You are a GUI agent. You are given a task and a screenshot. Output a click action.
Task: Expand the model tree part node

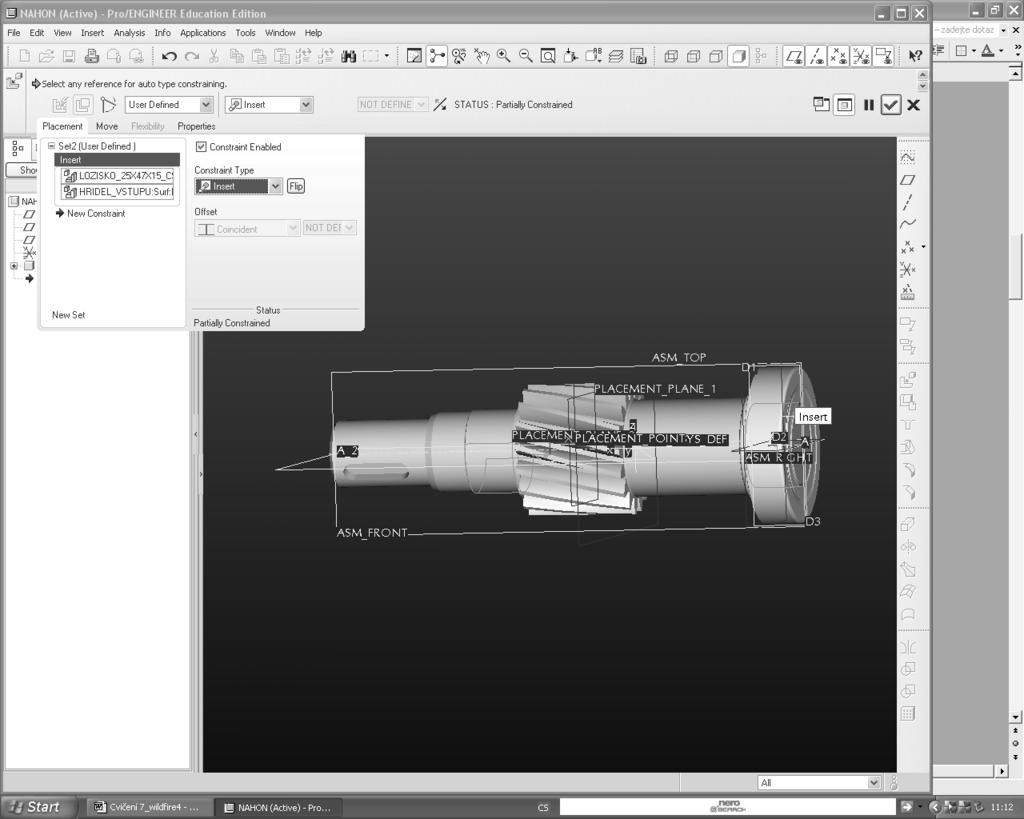tap(14, 266)
